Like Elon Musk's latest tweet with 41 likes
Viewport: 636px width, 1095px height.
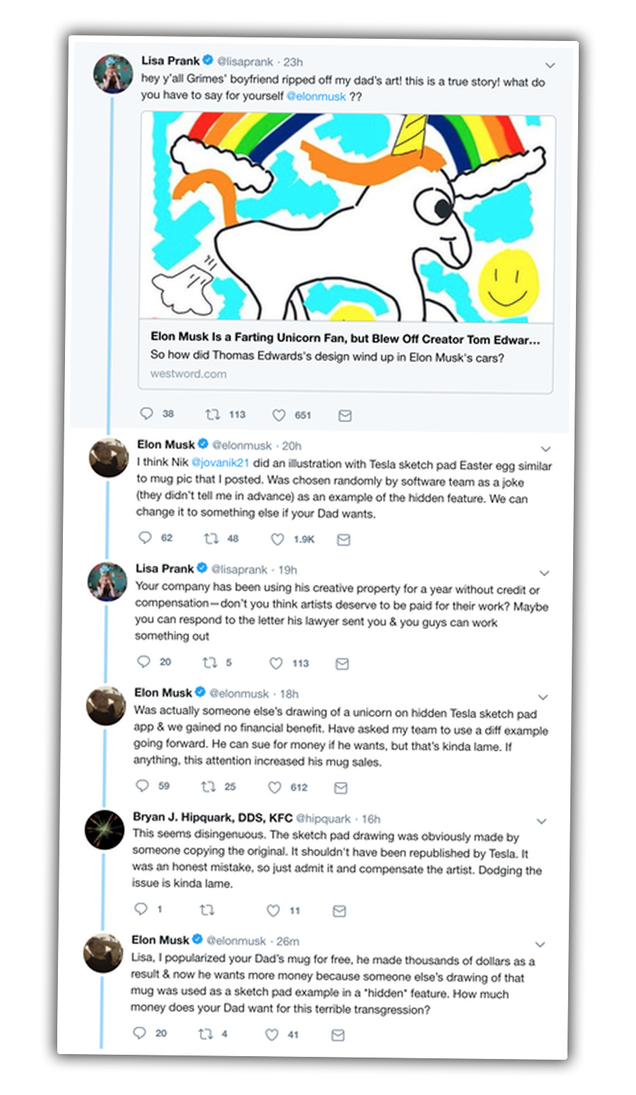(x=272, y=1035)
